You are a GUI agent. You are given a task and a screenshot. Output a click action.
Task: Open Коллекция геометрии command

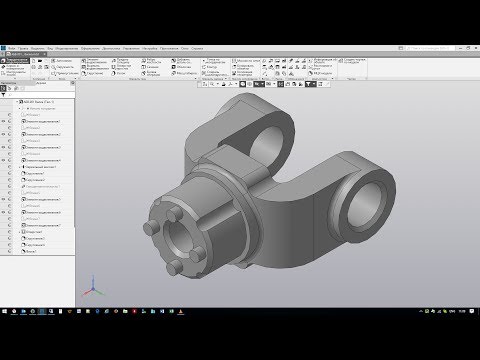coord(242,73)
